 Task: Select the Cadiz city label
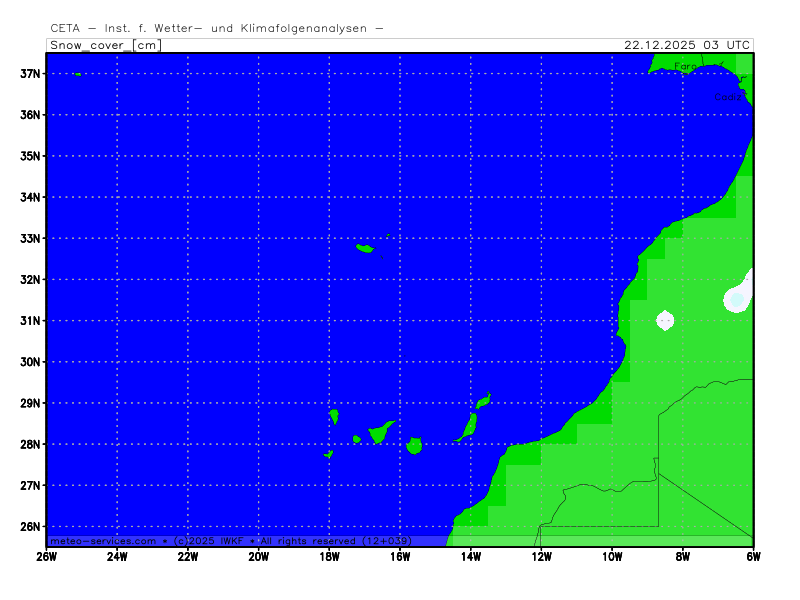728,97
